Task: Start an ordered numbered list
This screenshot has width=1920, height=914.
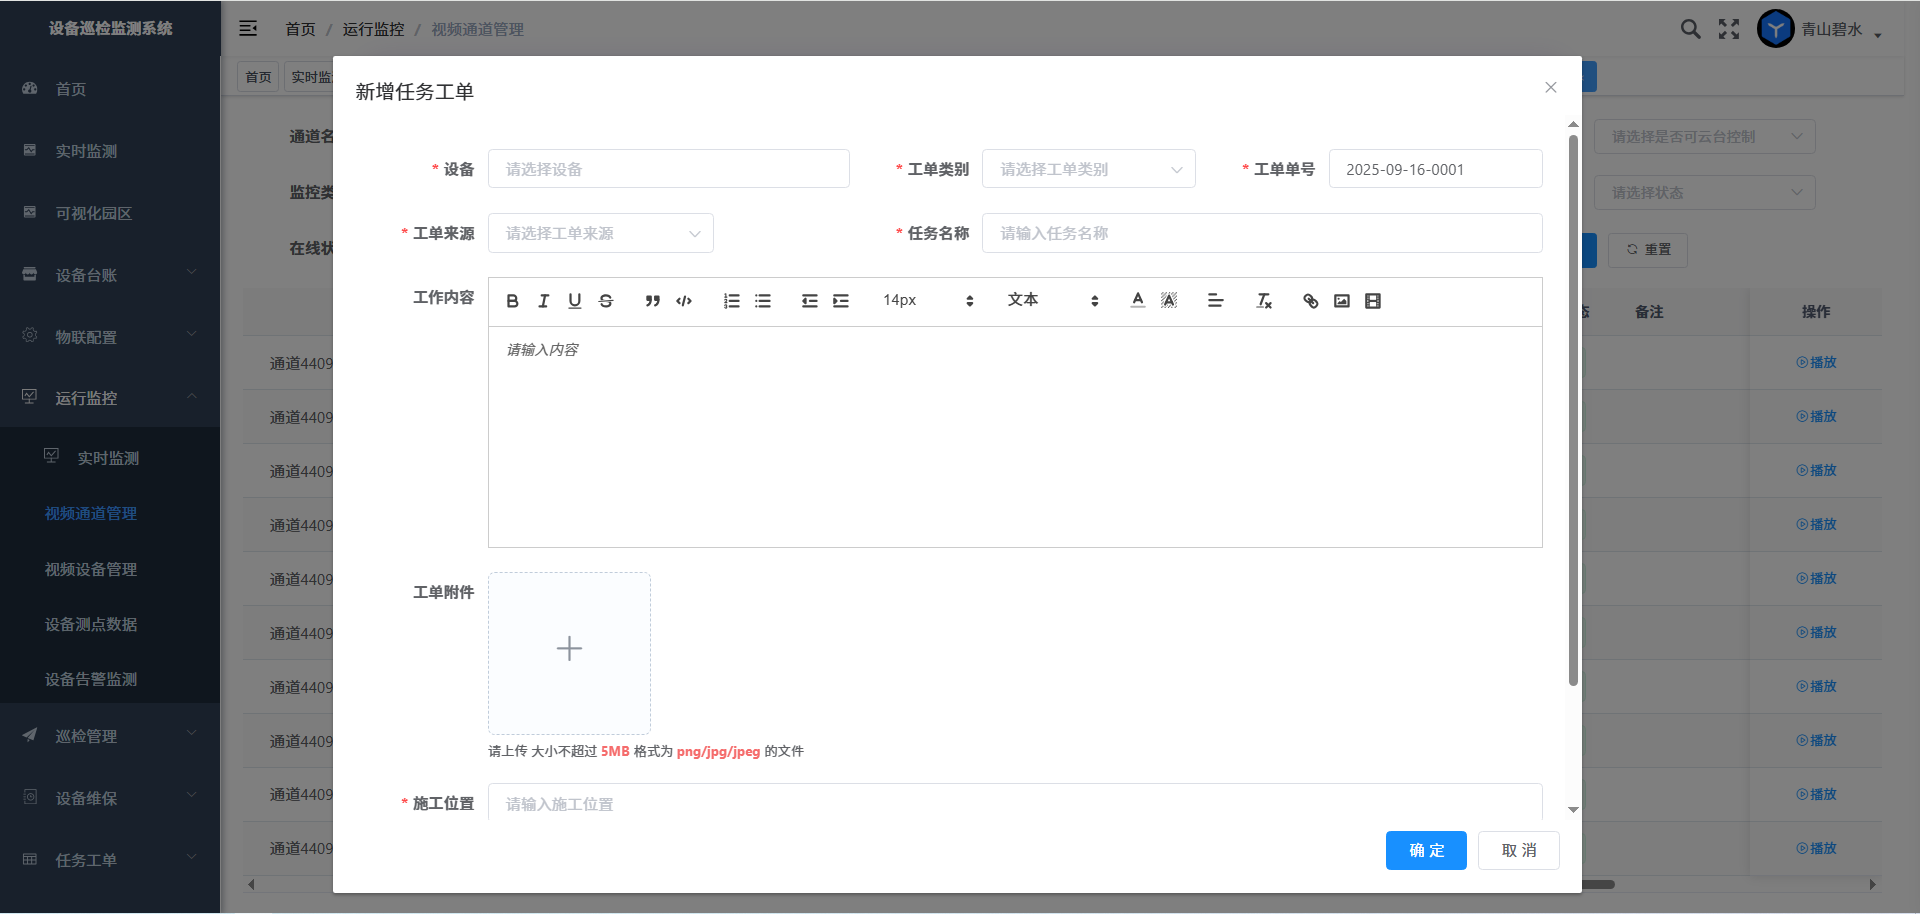Action: [x=731, y=301]
